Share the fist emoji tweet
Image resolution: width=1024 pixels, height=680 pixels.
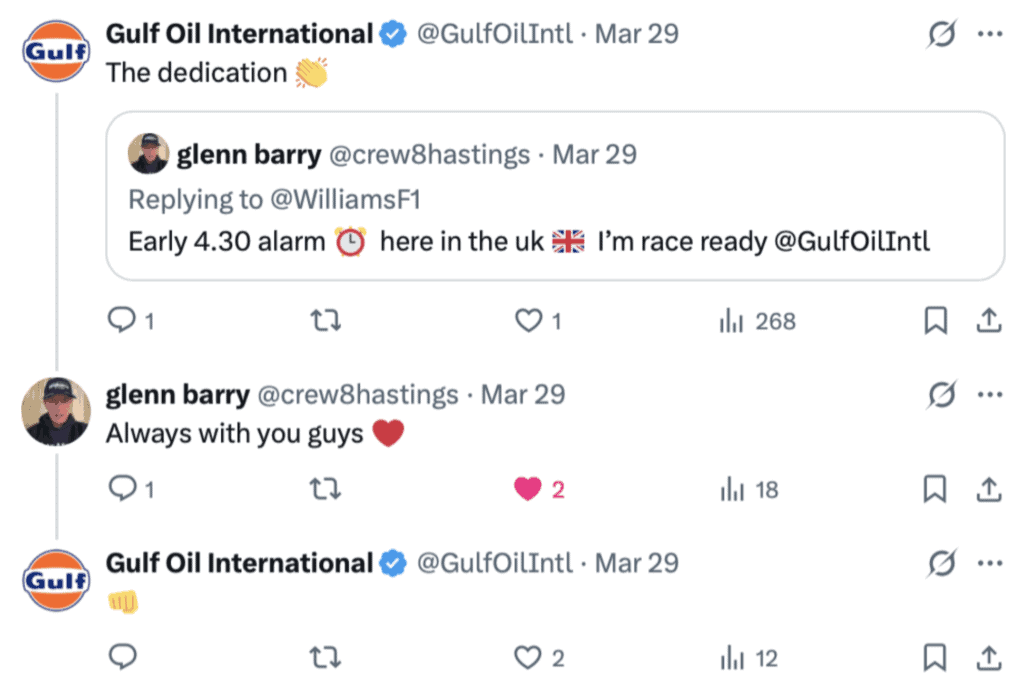pyautogui.click(x=988, y=658)
